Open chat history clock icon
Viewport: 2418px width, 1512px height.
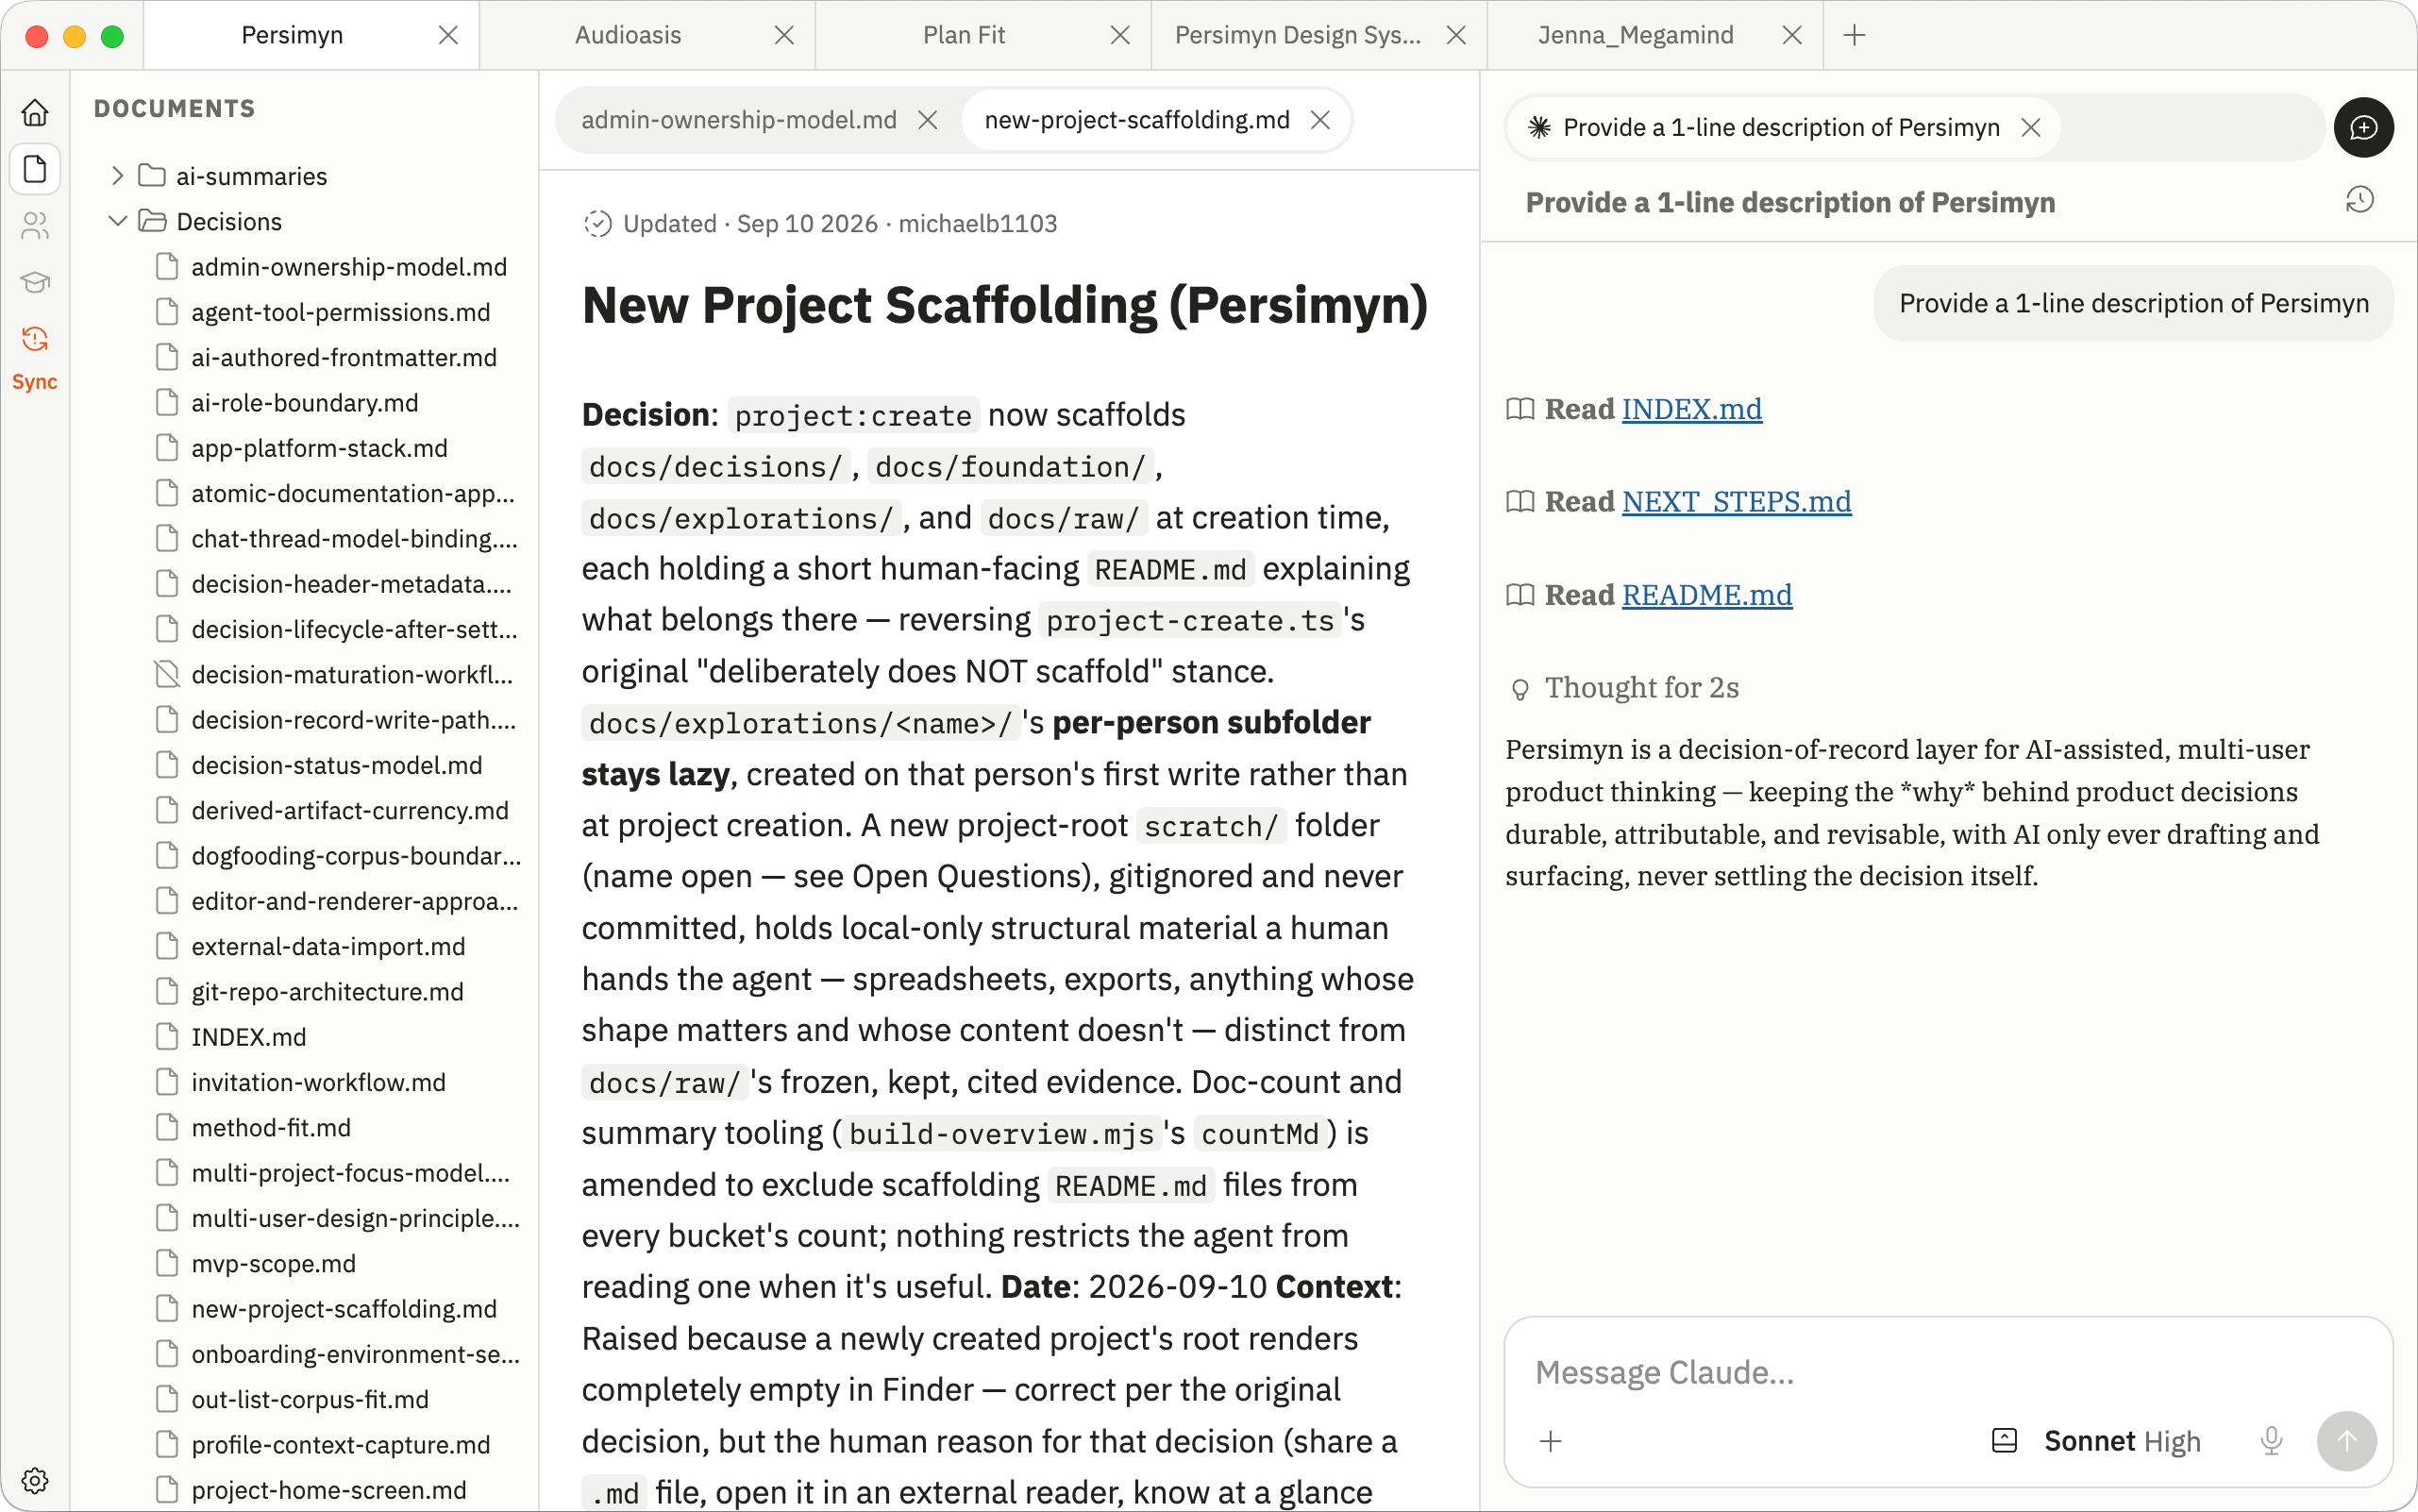click(x=2359, y=200)
